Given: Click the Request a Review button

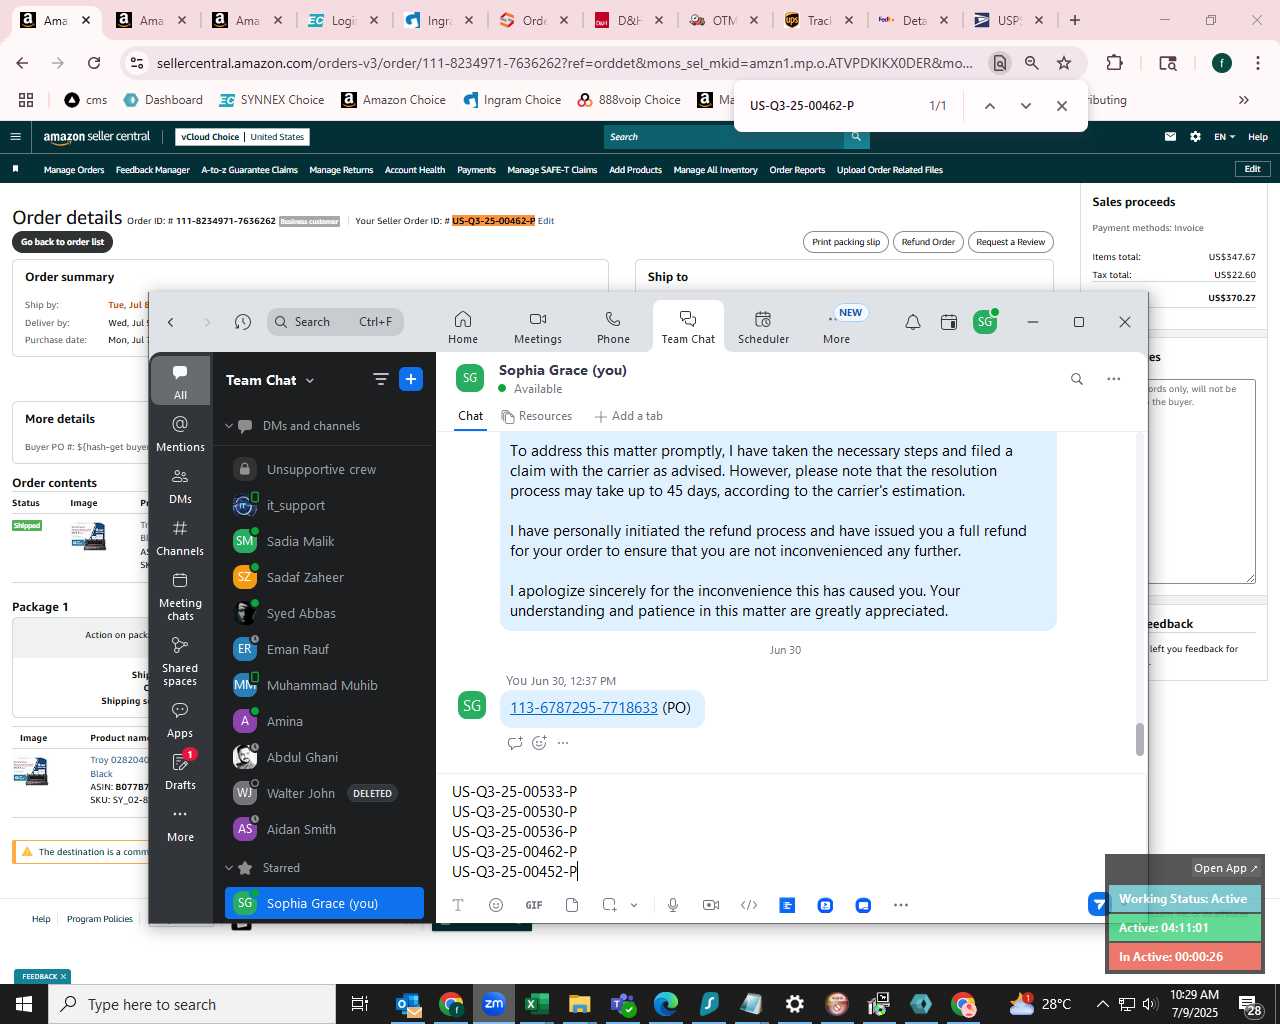Looking at the screenshot, I should tap(1010, 242).
